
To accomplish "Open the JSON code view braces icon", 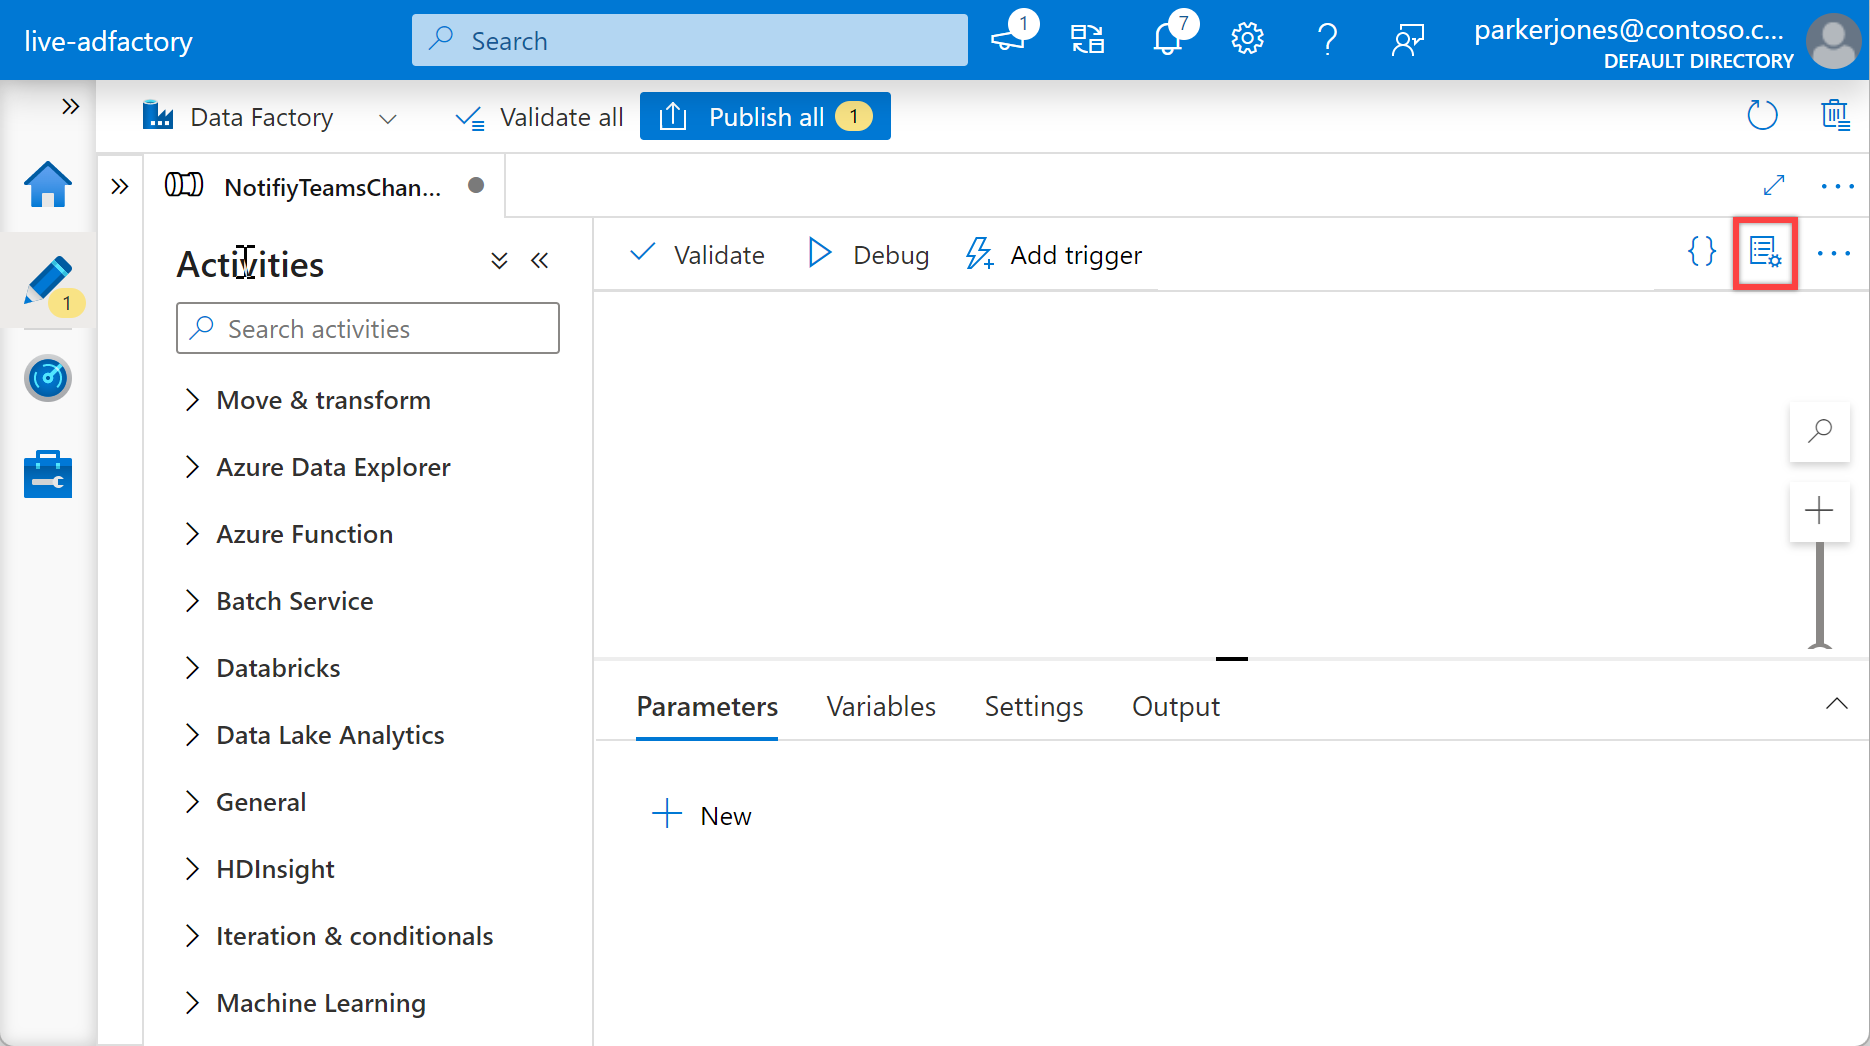I will click(1701, 252).
